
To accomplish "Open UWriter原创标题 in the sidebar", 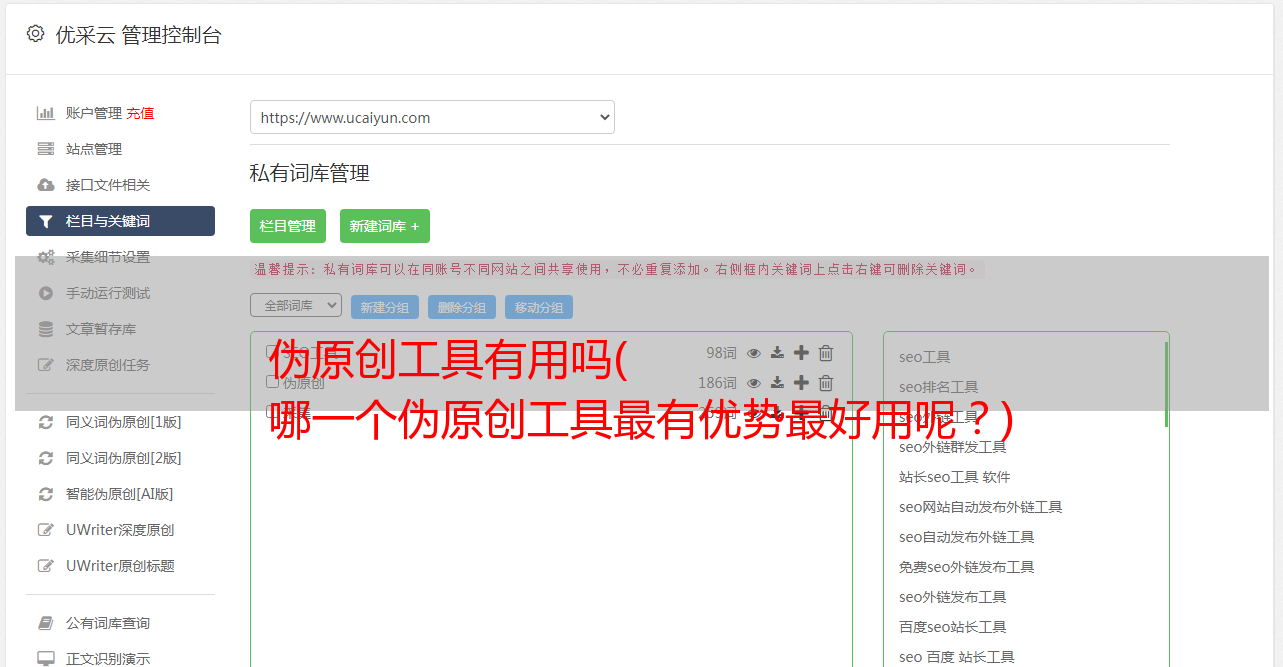I will [120, 566].
